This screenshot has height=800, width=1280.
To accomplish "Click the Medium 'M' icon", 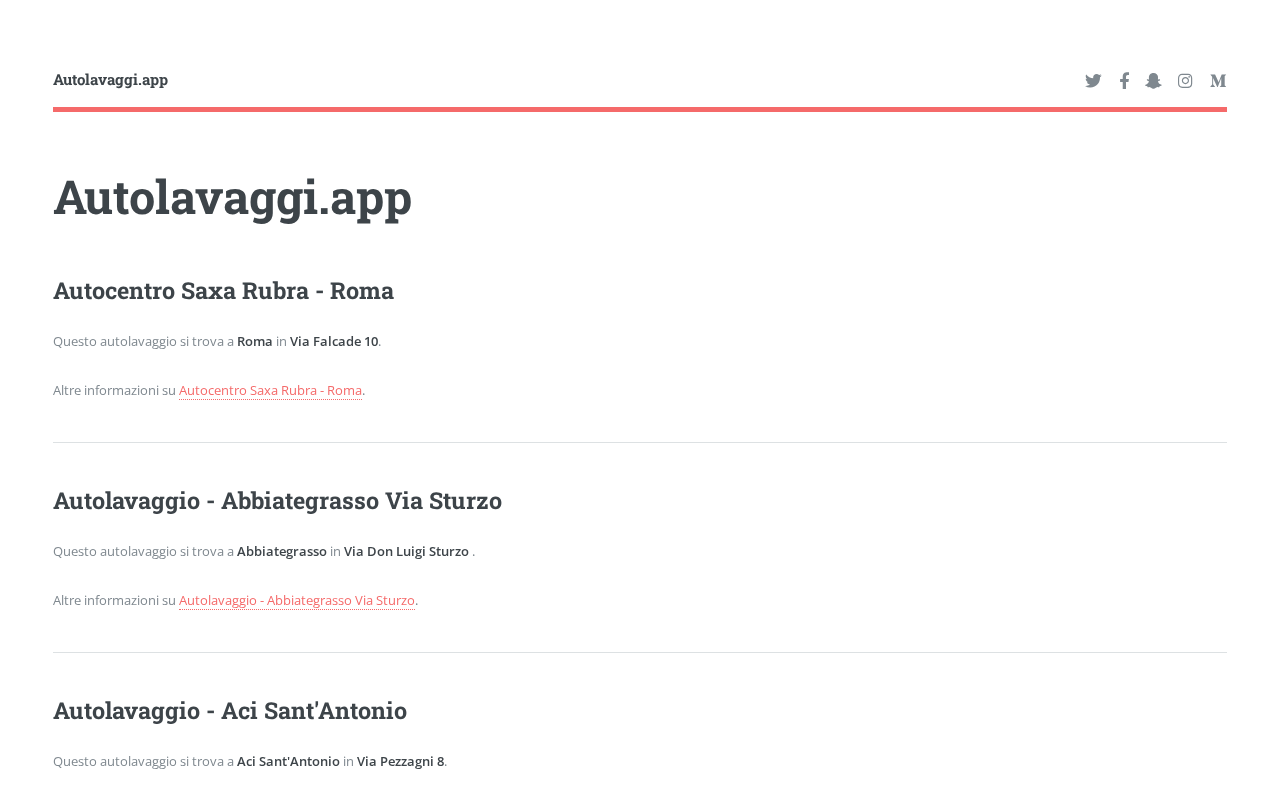I will [x=1218, y=81].
